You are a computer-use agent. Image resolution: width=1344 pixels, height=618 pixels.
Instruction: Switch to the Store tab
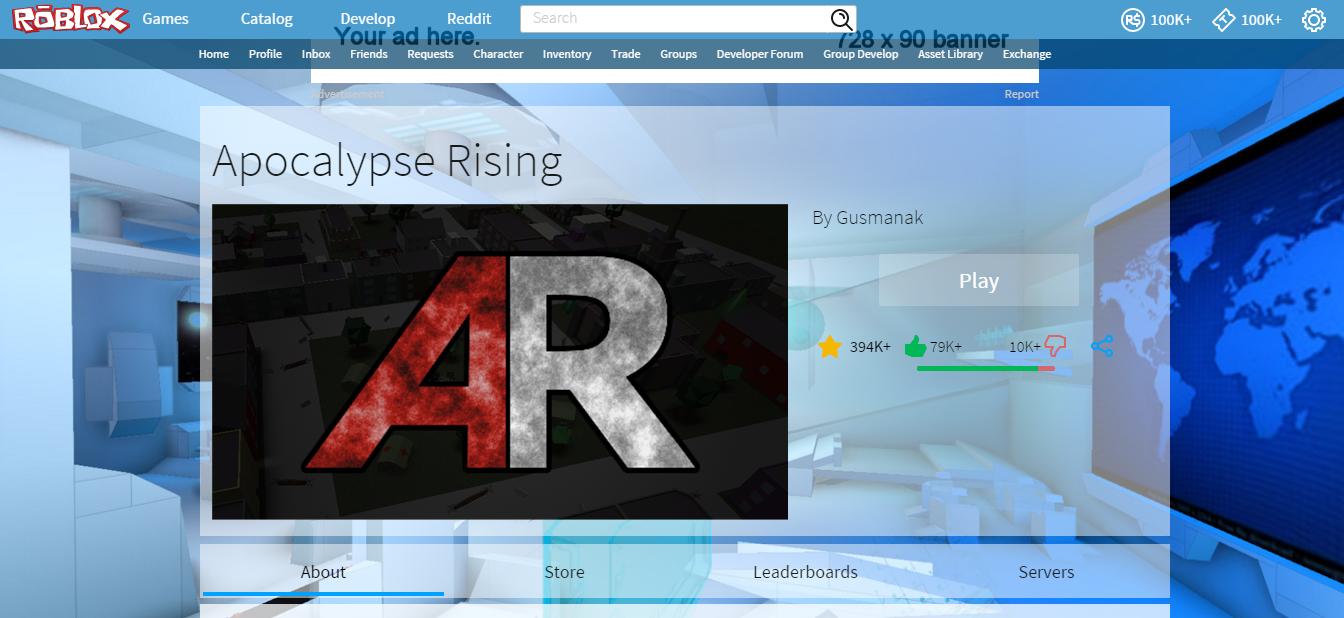[564, 572]
